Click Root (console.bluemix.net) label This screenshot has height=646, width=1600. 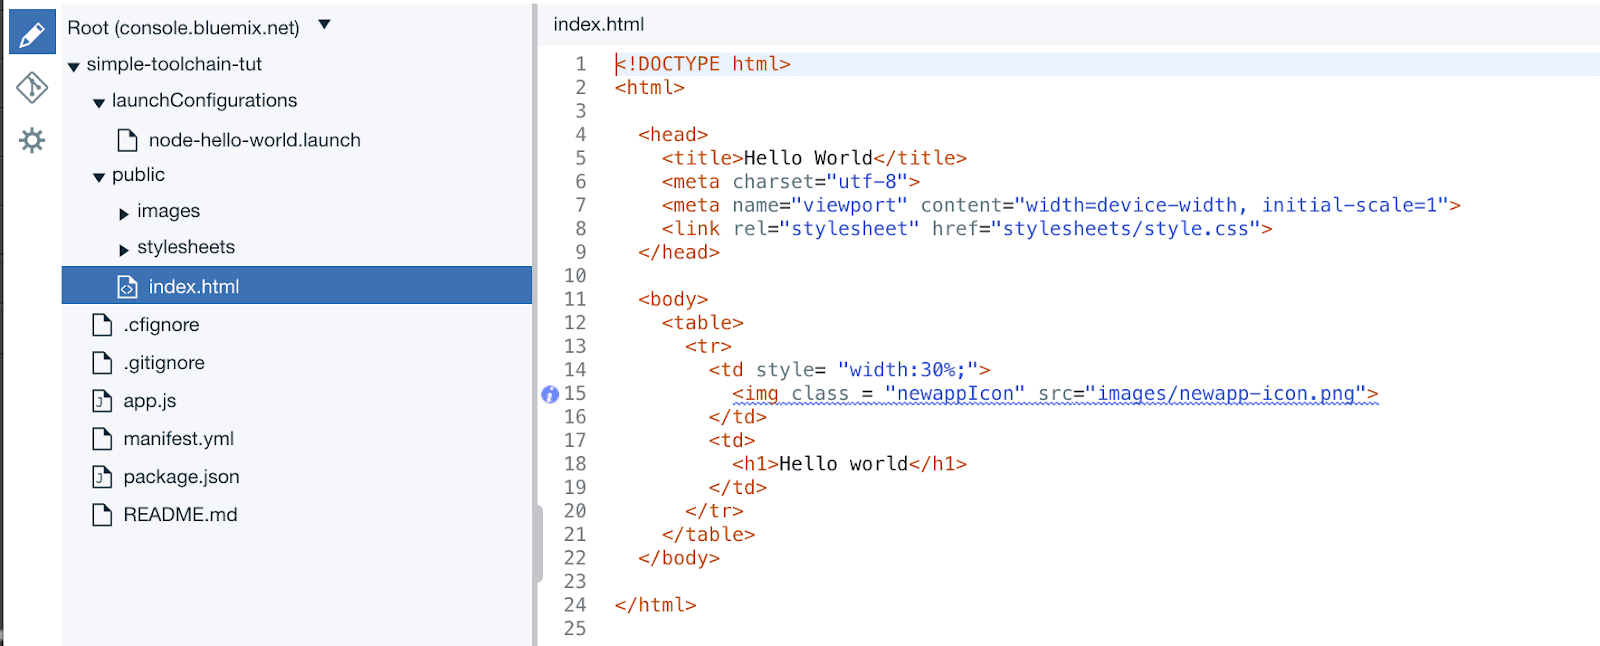tap(184, 28)
